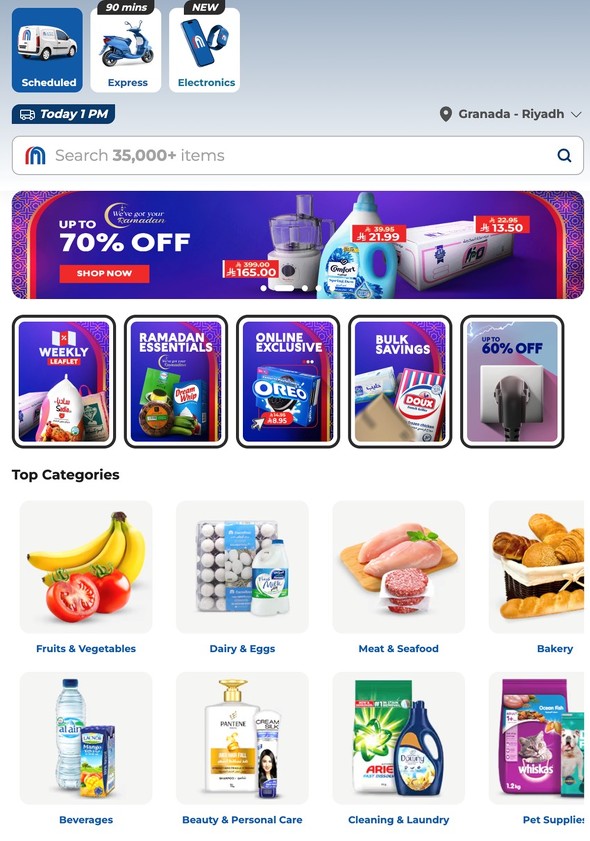This screenshot has height=841, width=590.
Task: Open the Up to 60% Off tile
Action: (512, 381)
